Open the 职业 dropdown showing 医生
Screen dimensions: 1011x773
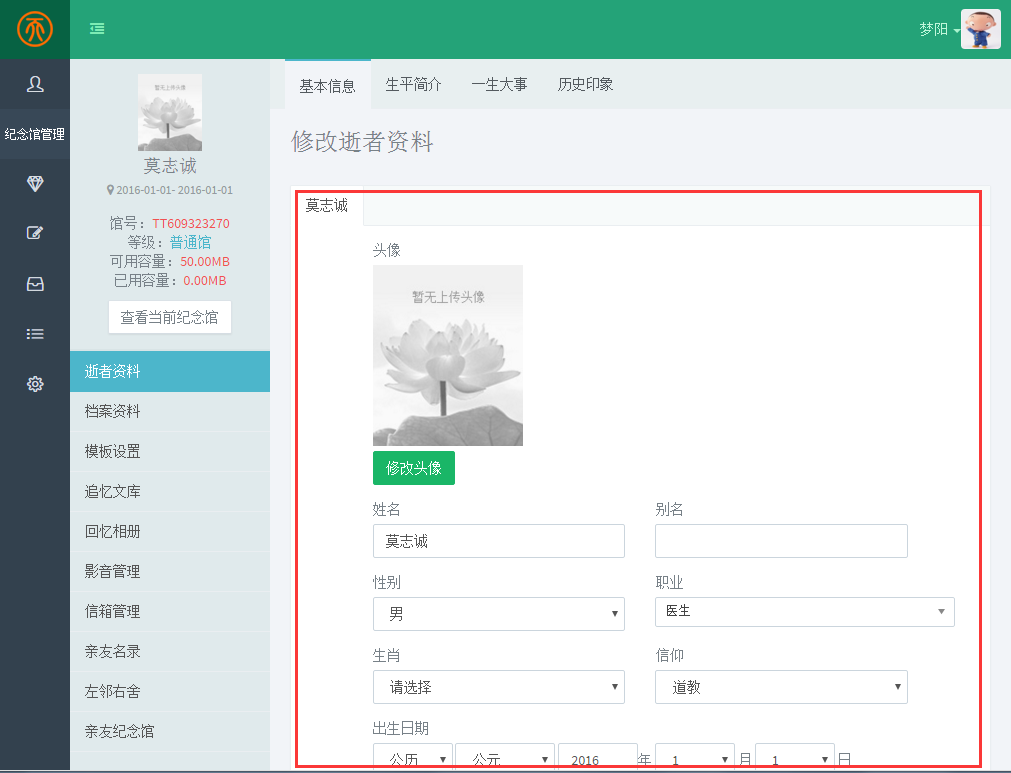[804, 611]
